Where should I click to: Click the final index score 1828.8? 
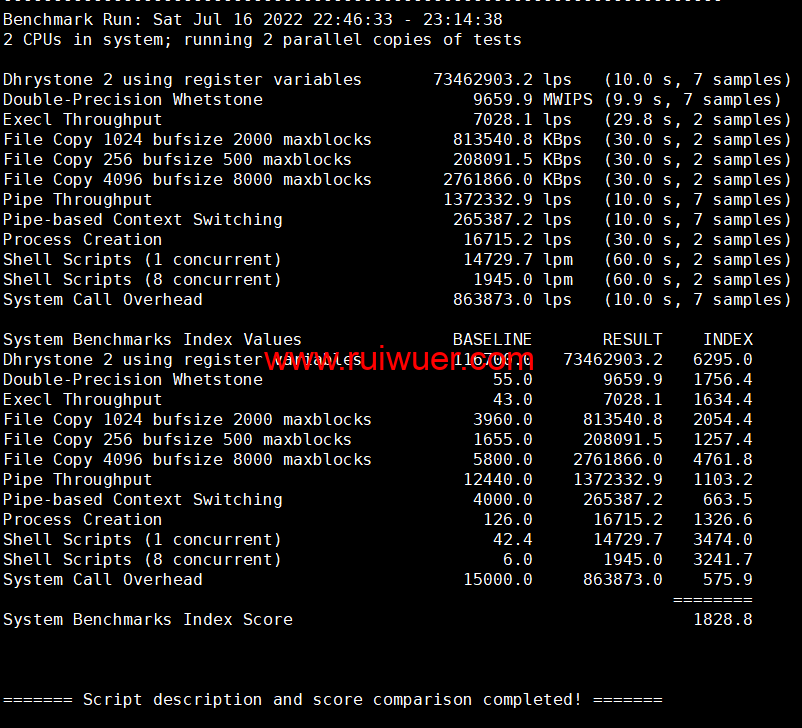(x=722, y=620)
